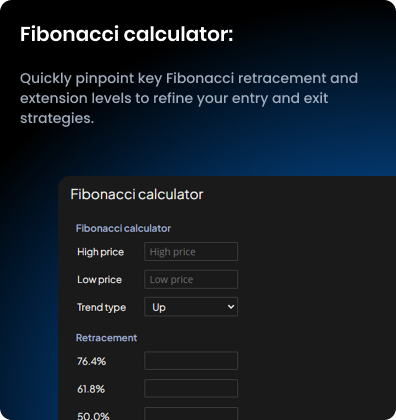Click the description paragraph about retracement levels
Screen dimensions: 396x420
(189, 98)
